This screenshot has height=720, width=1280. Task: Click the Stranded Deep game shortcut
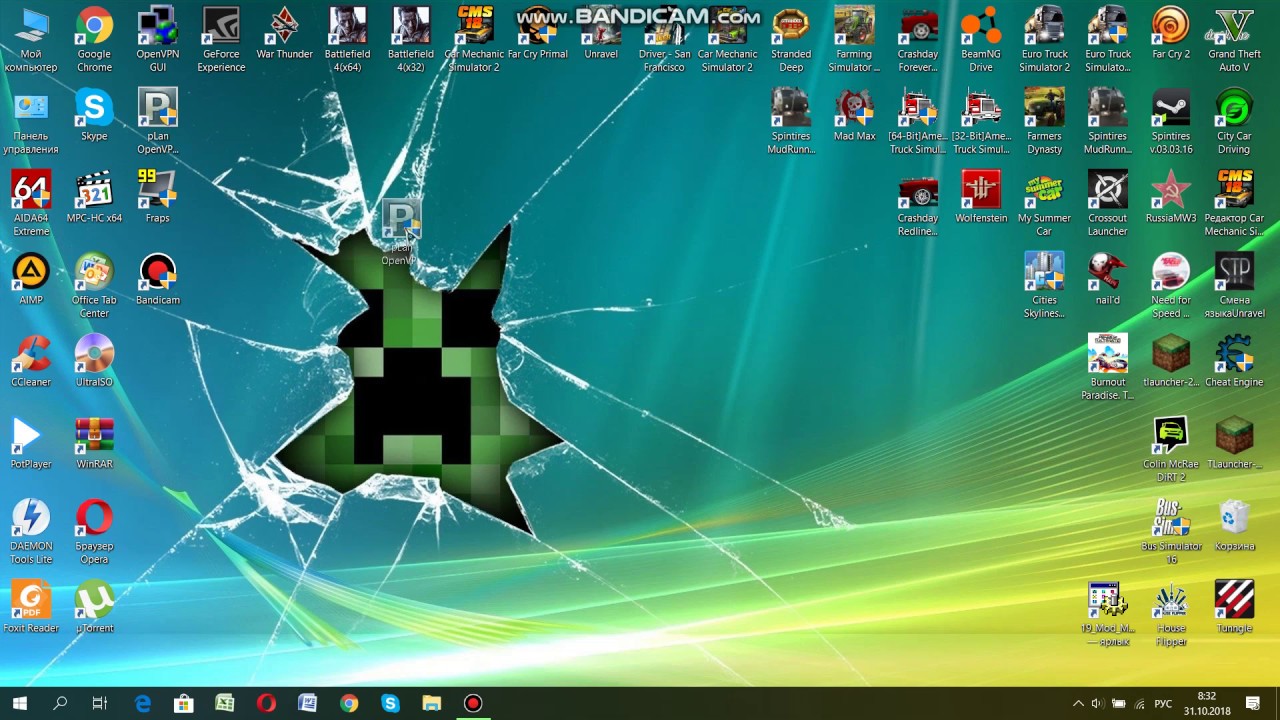point(791,38)
